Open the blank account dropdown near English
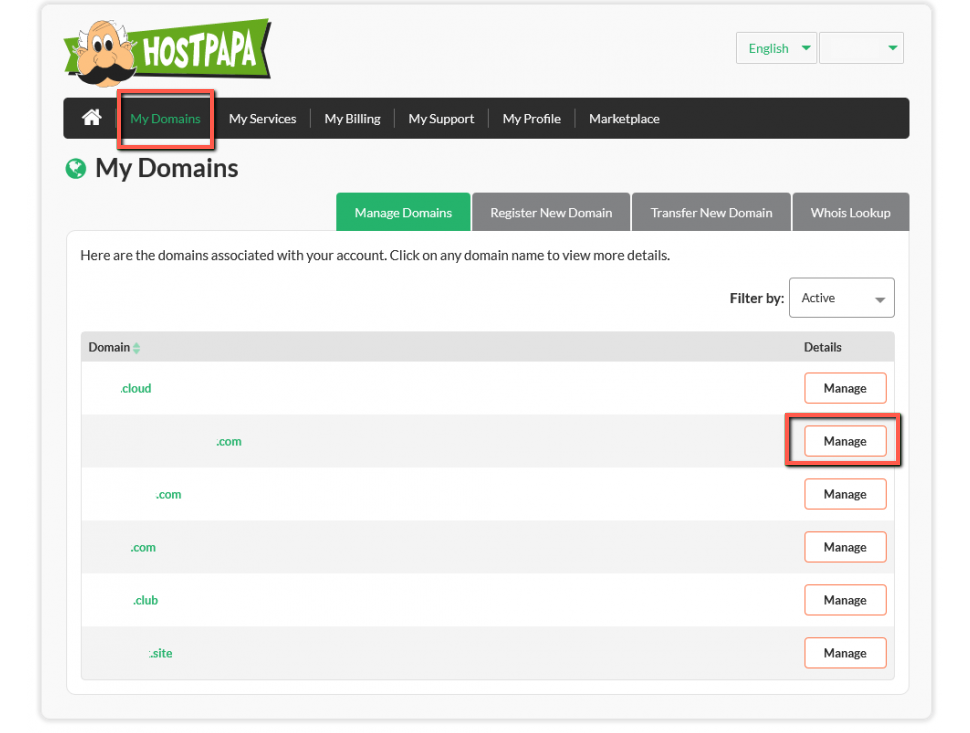970x733 pixels. point(861,48)
